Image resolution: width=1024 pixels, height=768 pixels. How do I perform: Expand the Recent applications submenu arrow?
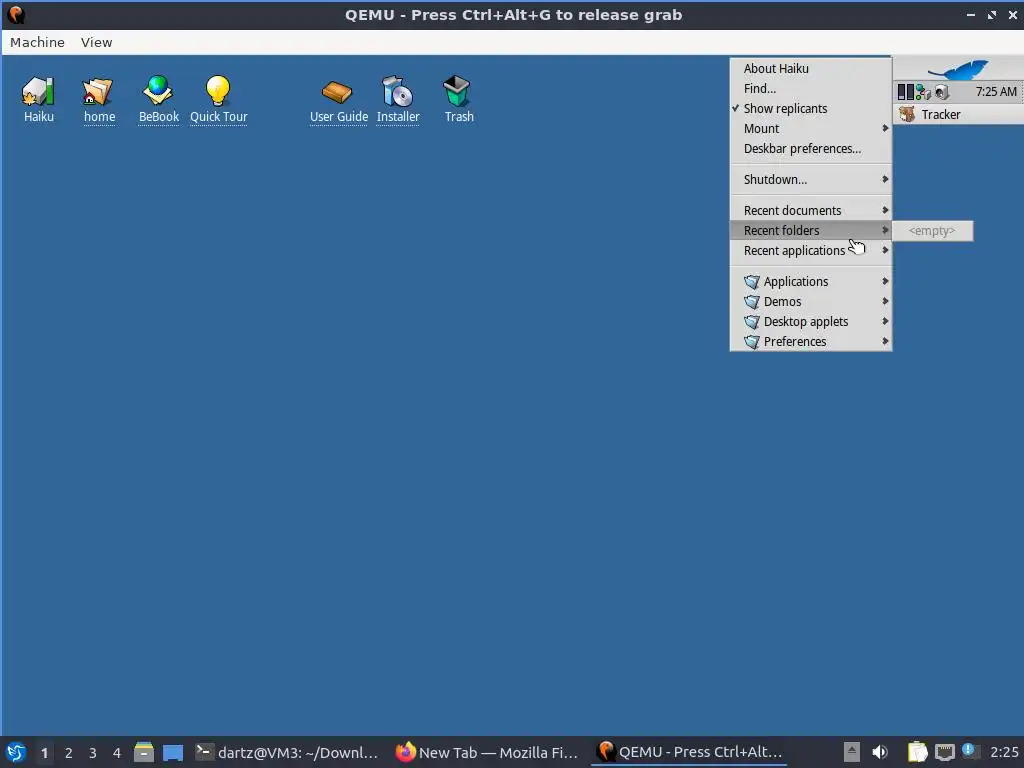[885, 251]
